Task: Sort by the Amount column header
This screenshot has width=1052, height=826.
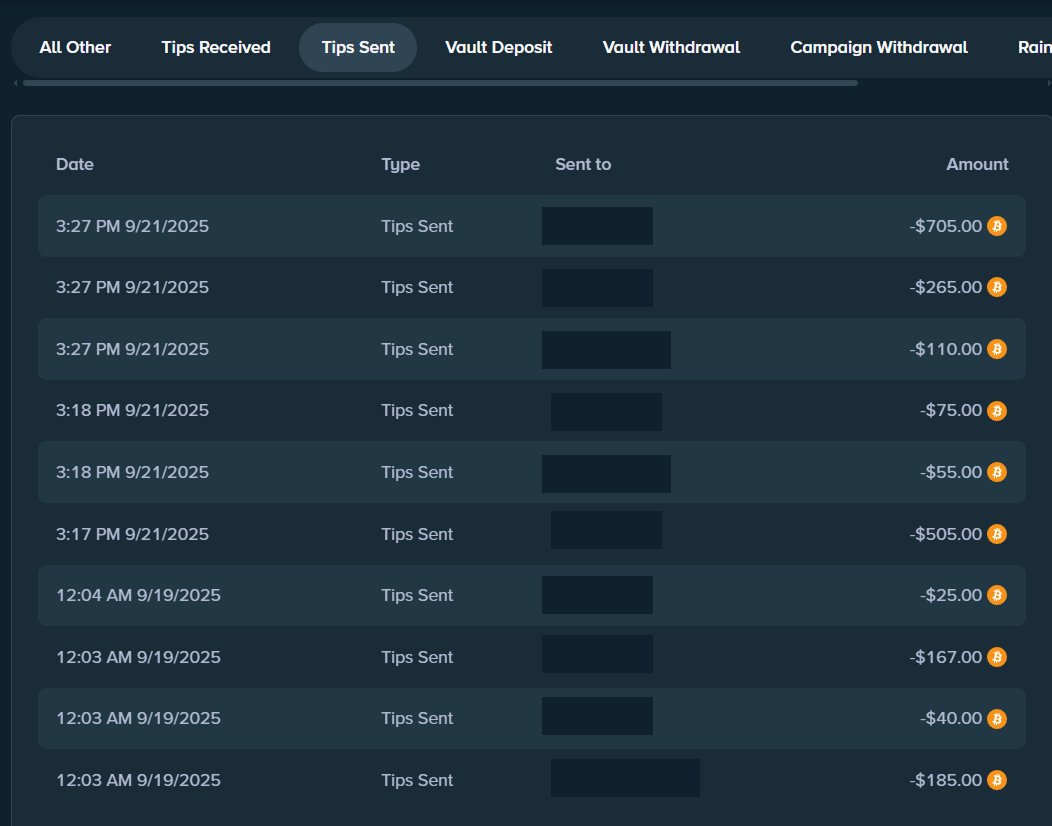Action: point(977,164)
